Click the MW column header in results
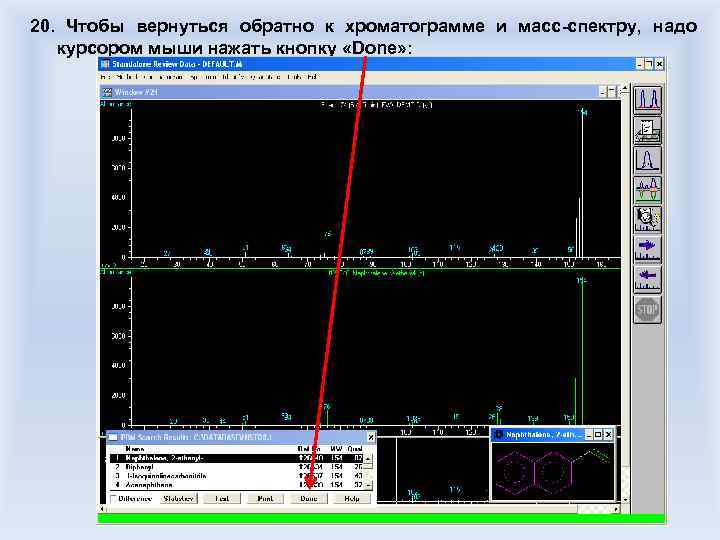Image resolution: width=720 pixels, height=540 pixels. 336,449
